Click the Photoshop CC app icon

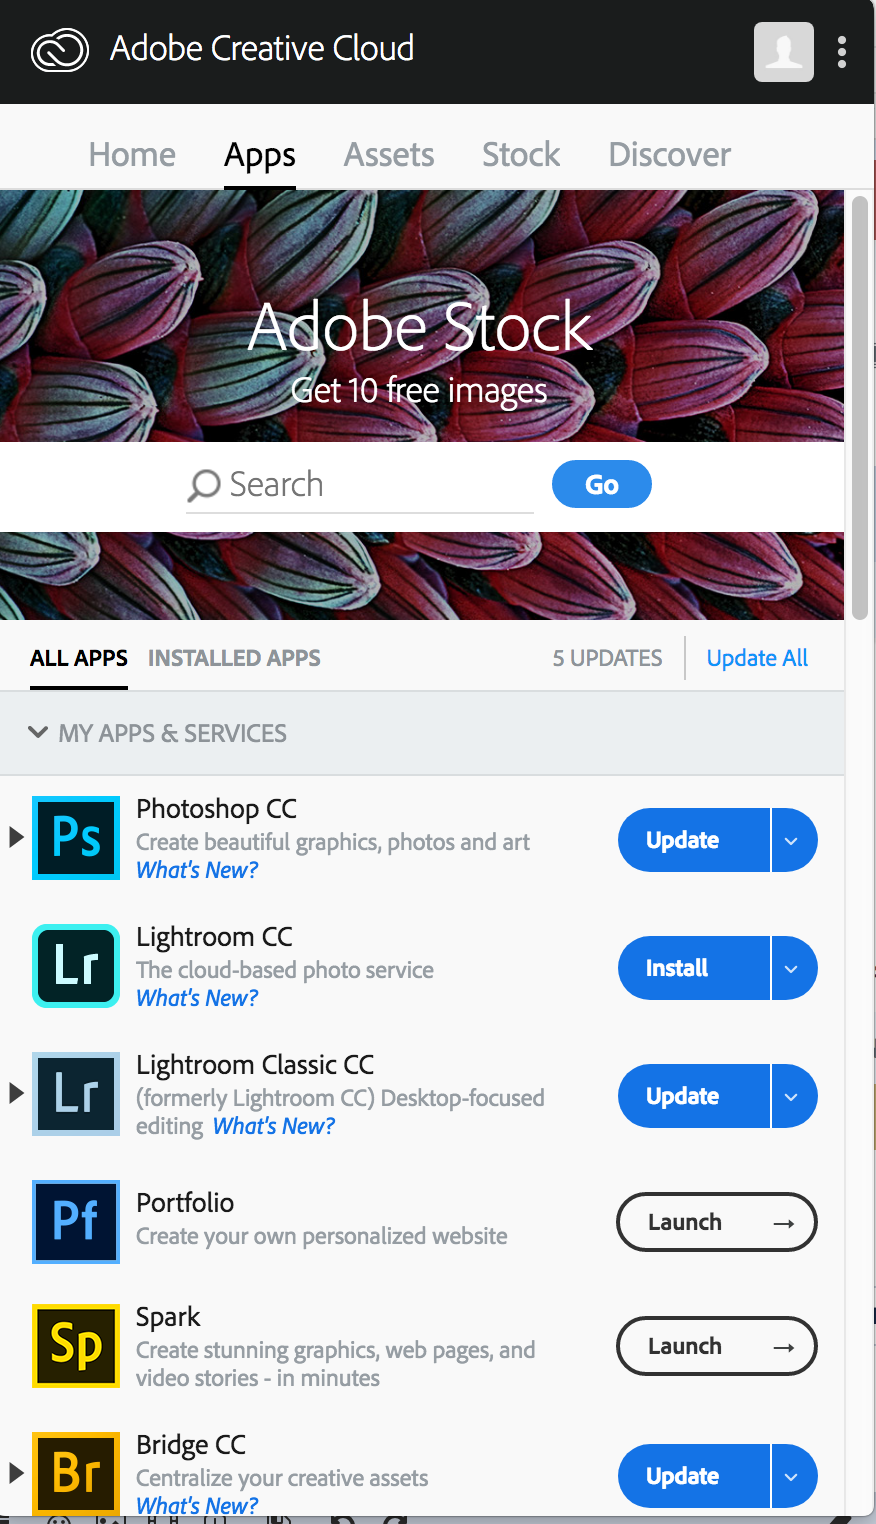coord(76,837)
